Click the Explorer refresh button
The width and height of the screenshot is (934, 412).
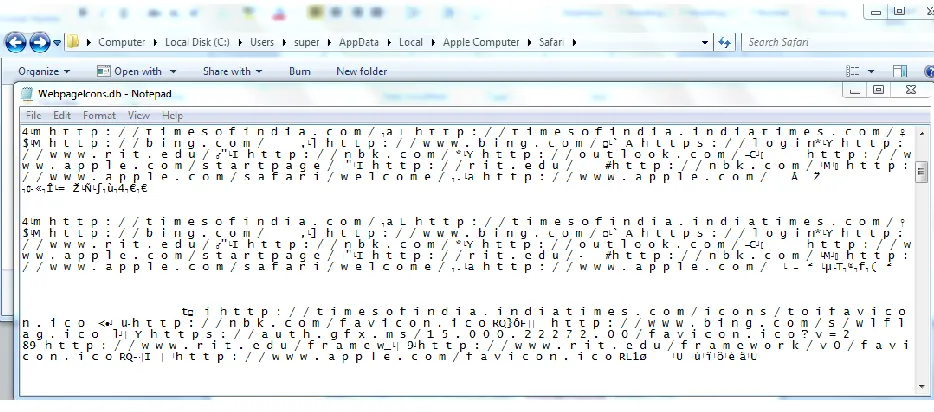point(724,42)
